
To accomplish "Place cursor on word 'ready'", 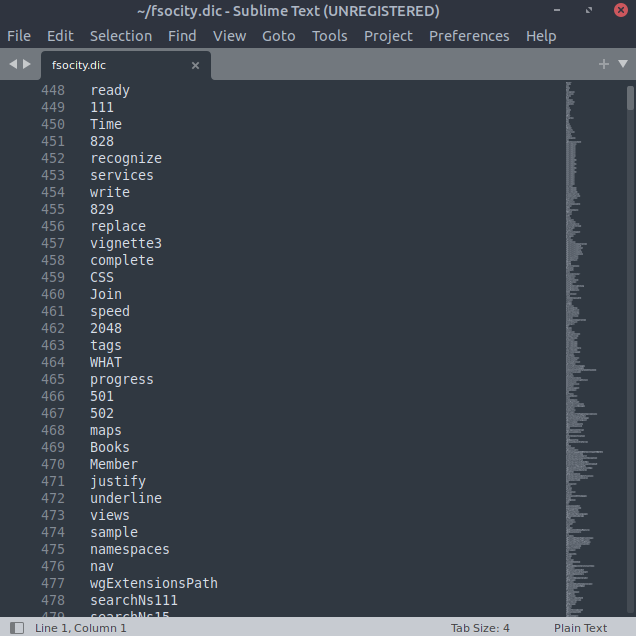I will [110, 90].
